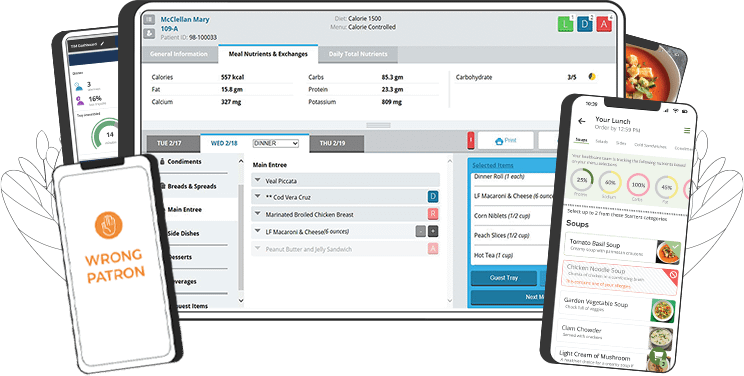Click the Print button
This screenshot has width=744, height=376.
tap(505, 141)
